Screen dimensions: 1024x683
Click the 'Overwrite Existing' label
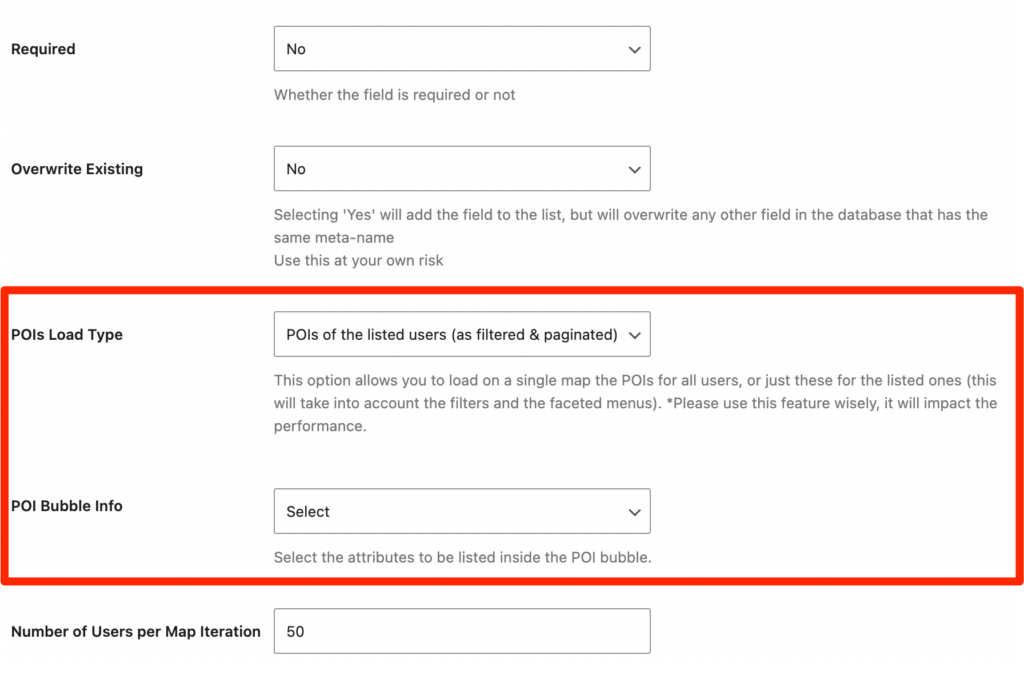(77, 169)
